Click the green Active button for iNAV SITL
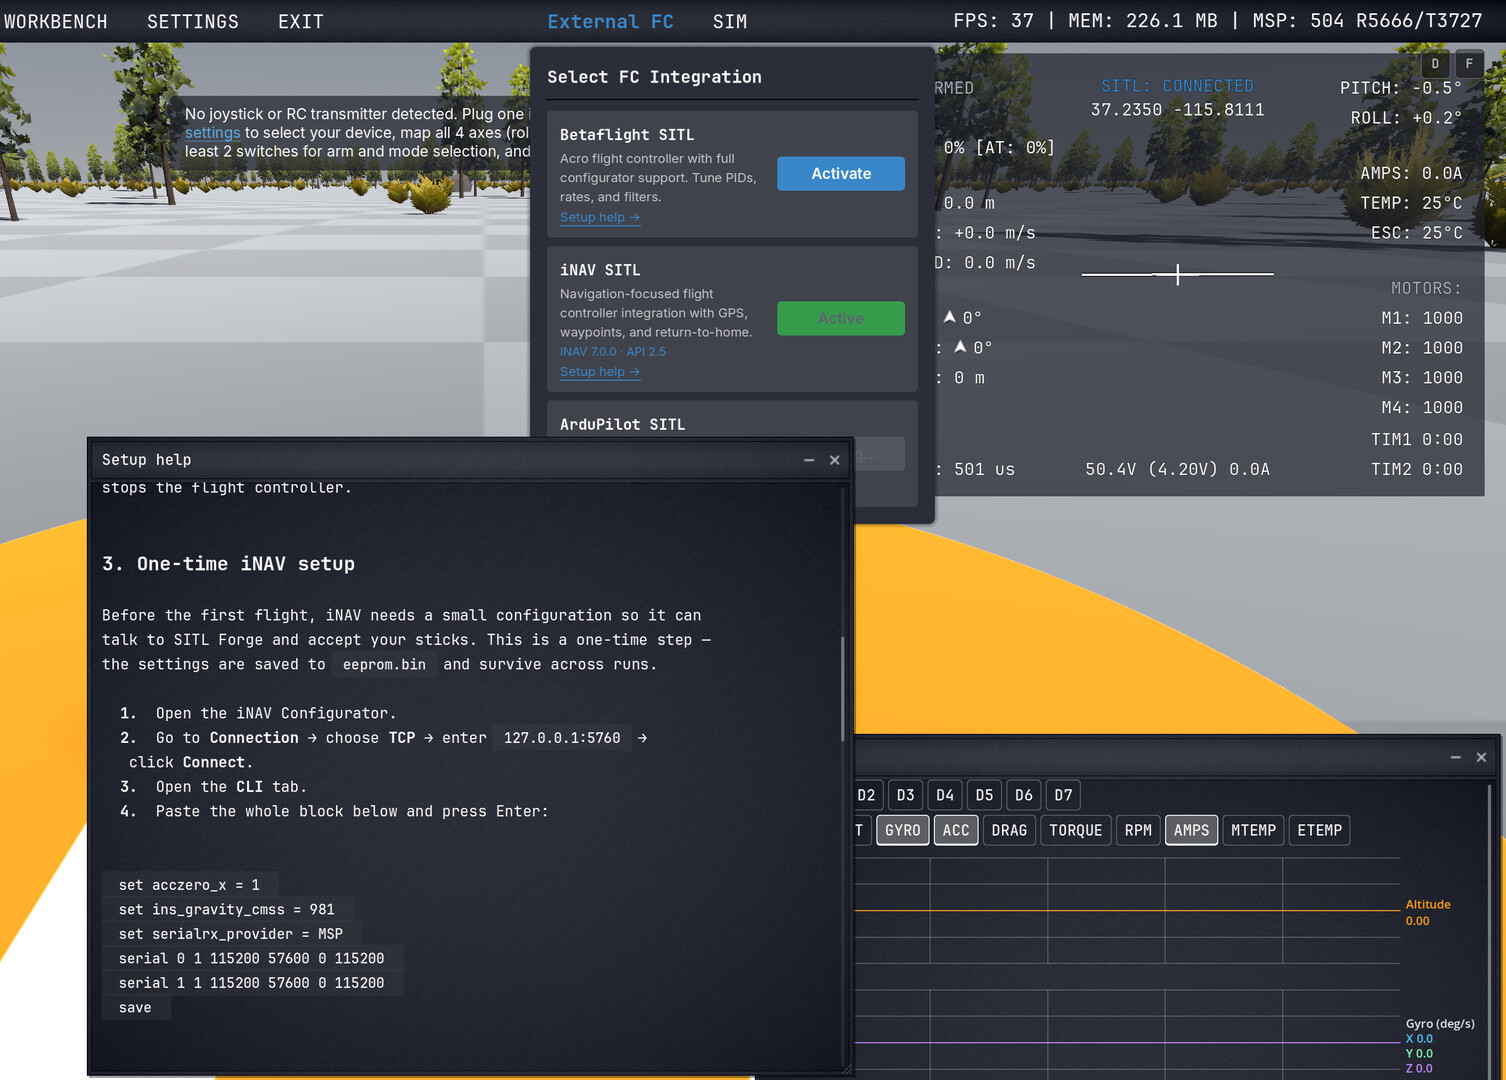This screenshot has width=1506, height=1080. click(x=841, y=318)
